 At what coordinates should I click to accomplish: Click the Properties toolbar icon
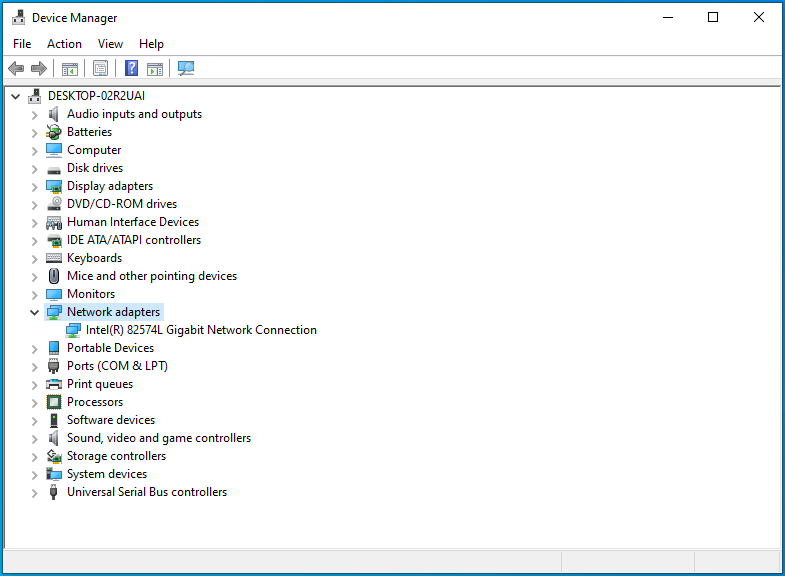pyautogui.click(x=100, y=68)
